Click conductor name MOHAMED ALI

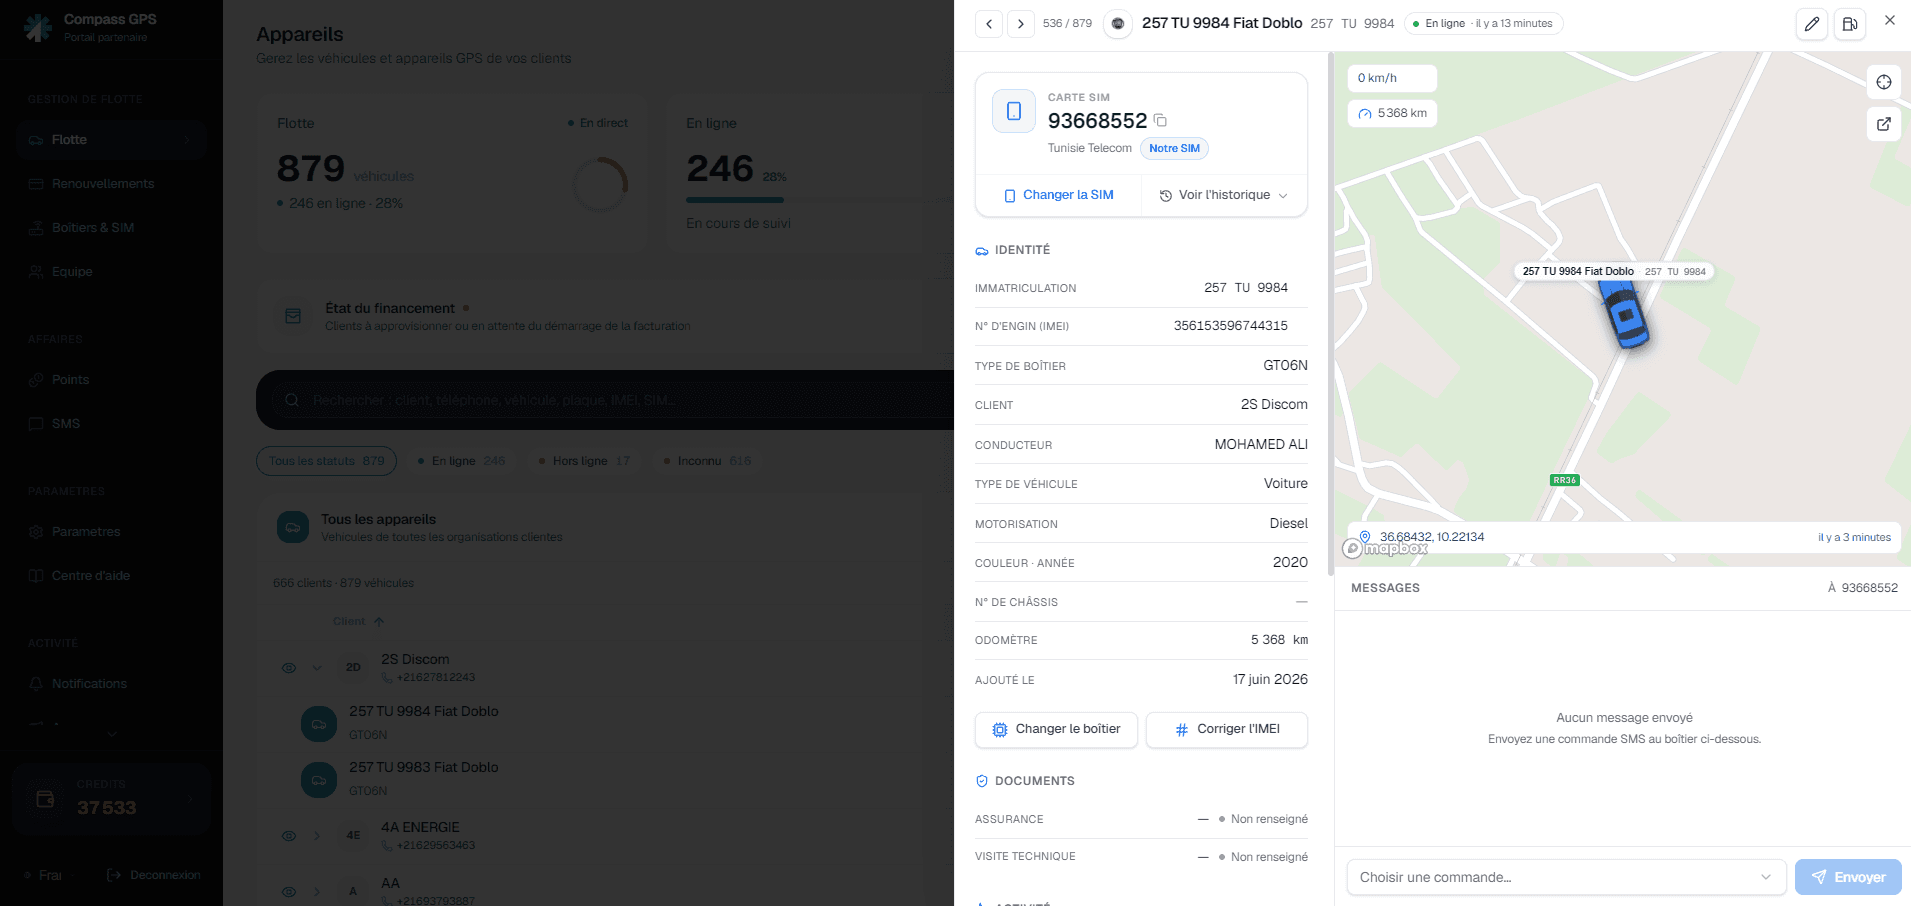[1261, 445]
